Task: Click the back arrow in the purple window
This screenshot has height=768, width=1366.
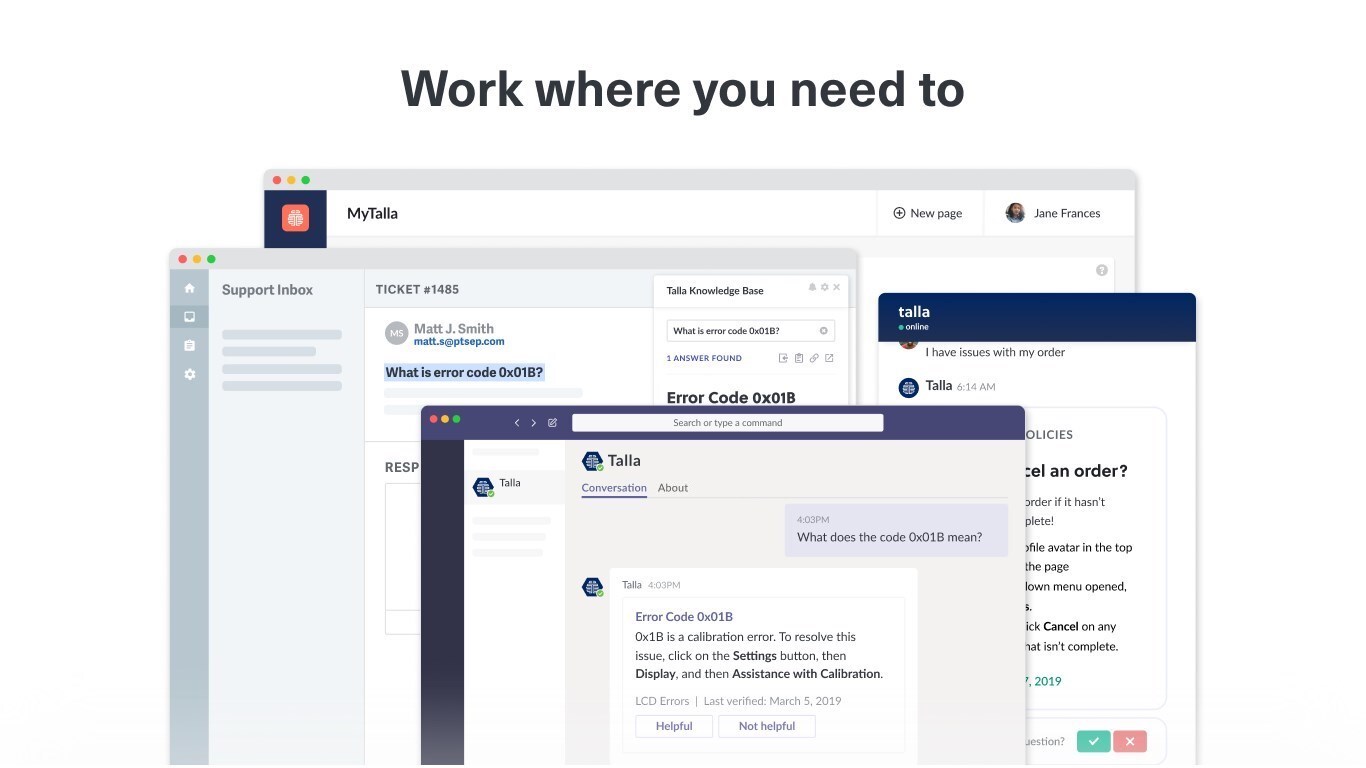Action: coord(517,423)
